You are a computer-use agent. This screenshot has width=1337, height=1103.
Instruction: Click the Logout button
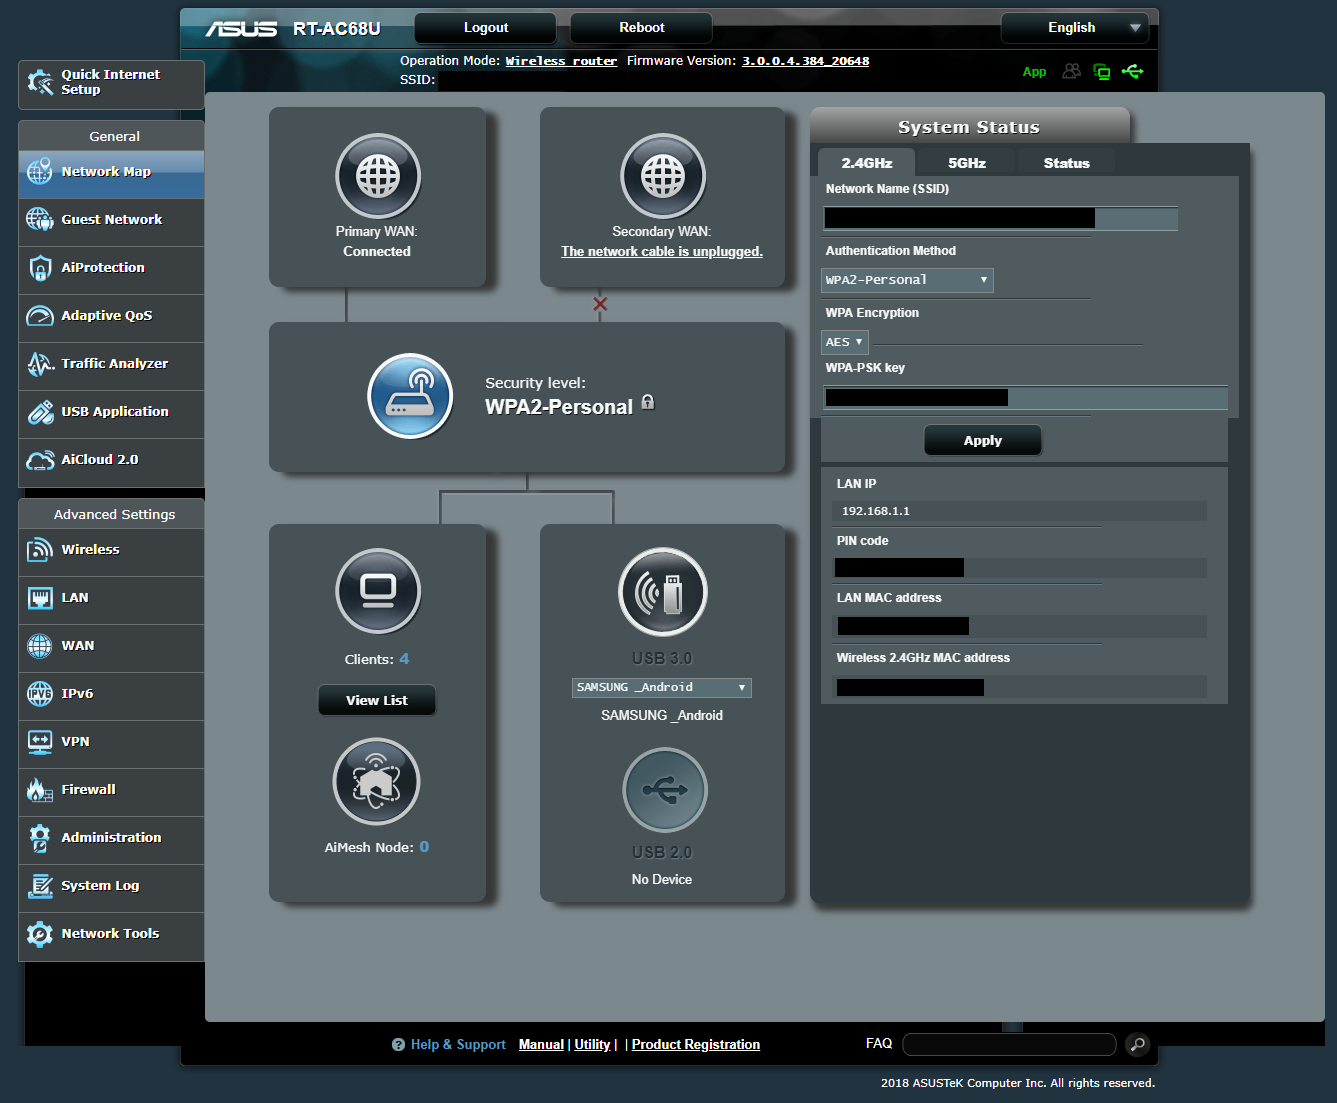point(486,28)
